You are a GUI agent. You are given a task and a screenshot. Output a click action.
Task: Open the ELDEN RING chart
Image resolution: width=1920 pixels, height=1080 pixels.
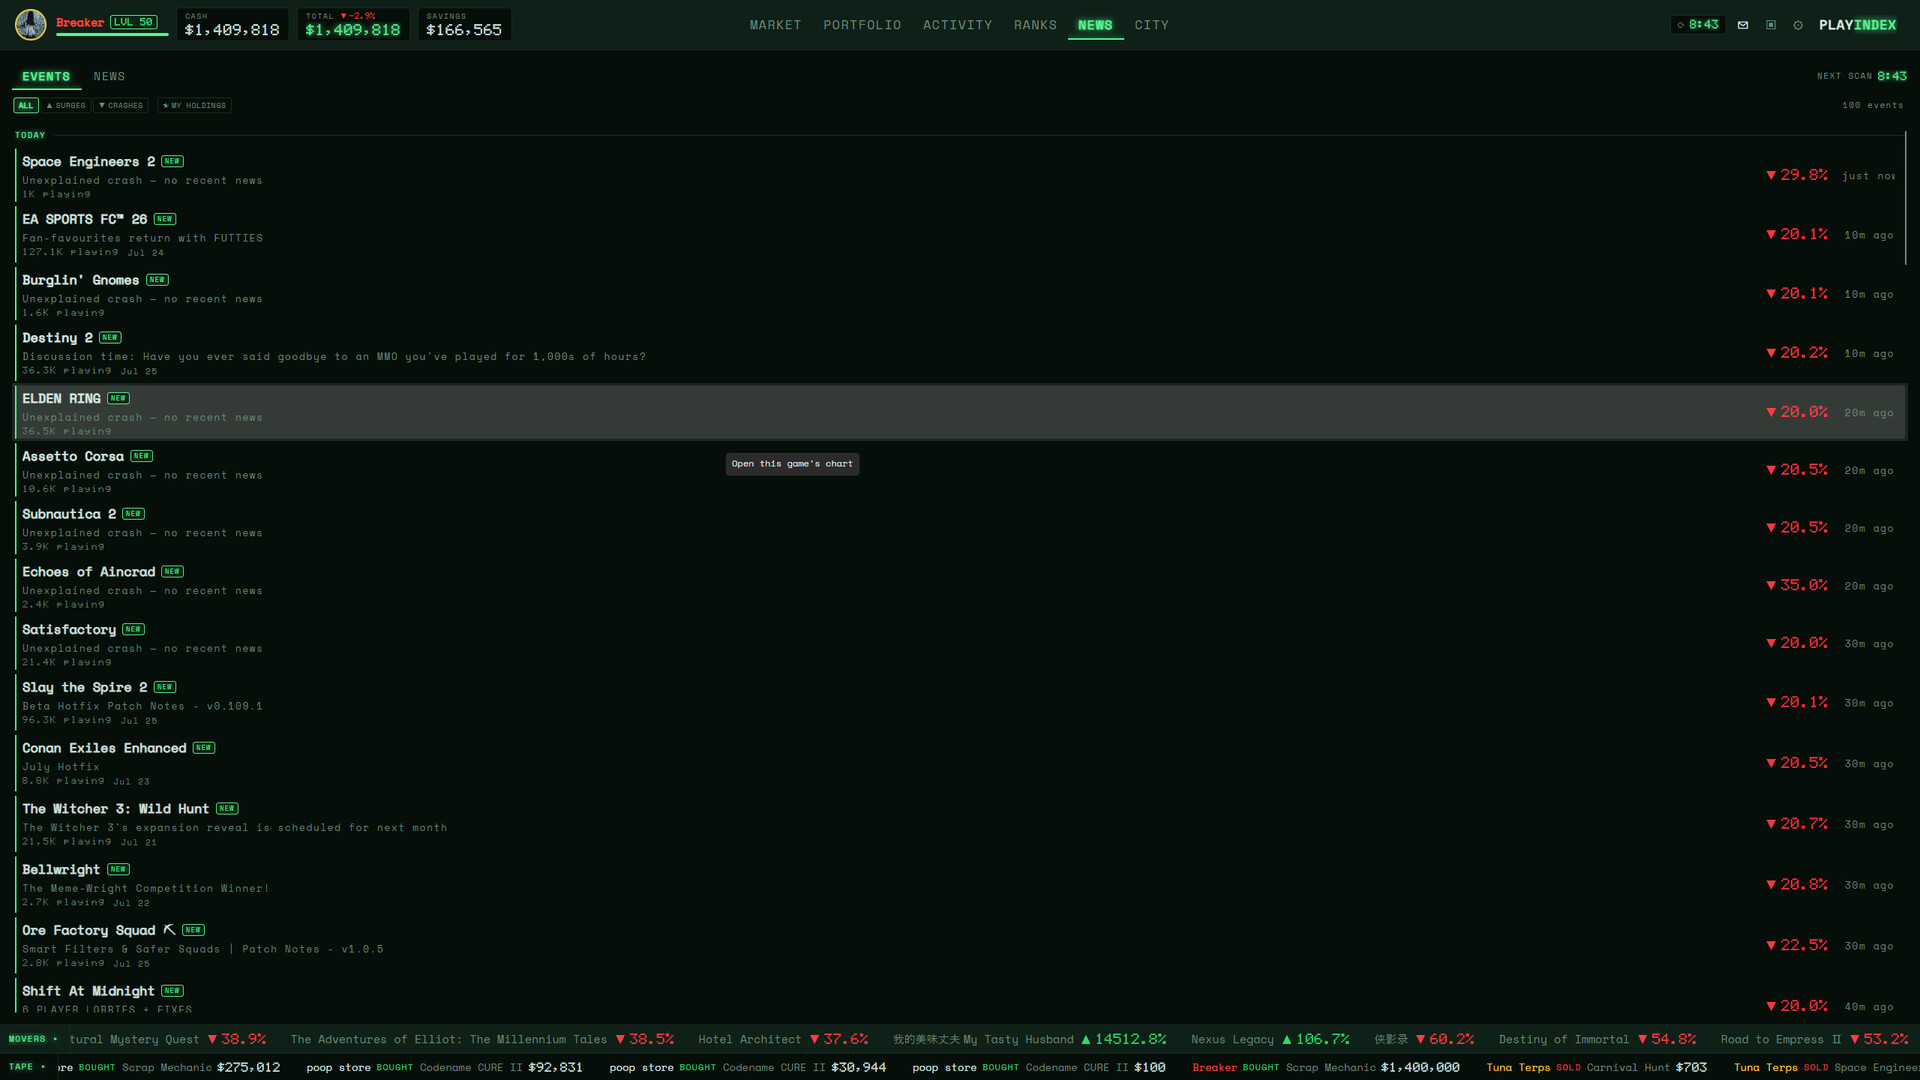[960, 412]
